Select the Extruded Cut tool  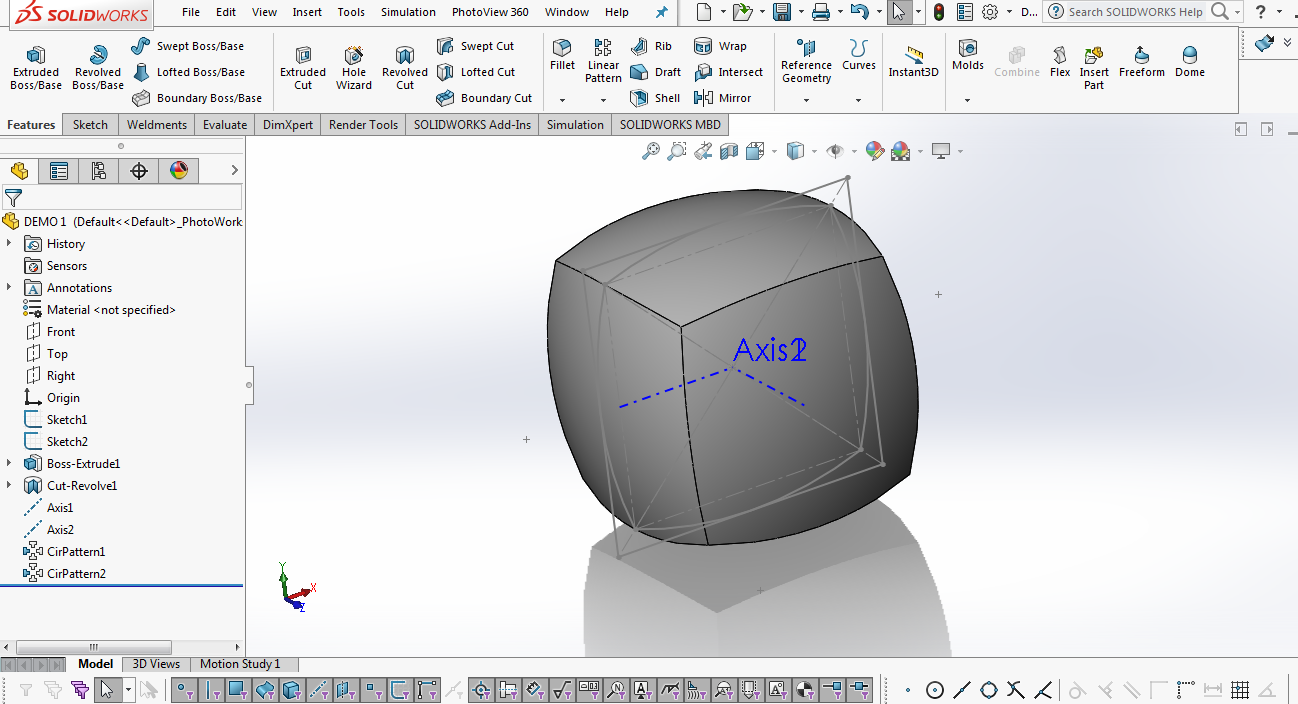[303, 68]
